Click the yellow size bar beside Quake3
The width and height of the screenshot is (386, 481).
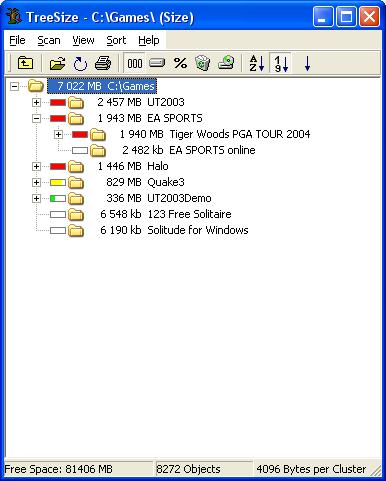(58, 182)
